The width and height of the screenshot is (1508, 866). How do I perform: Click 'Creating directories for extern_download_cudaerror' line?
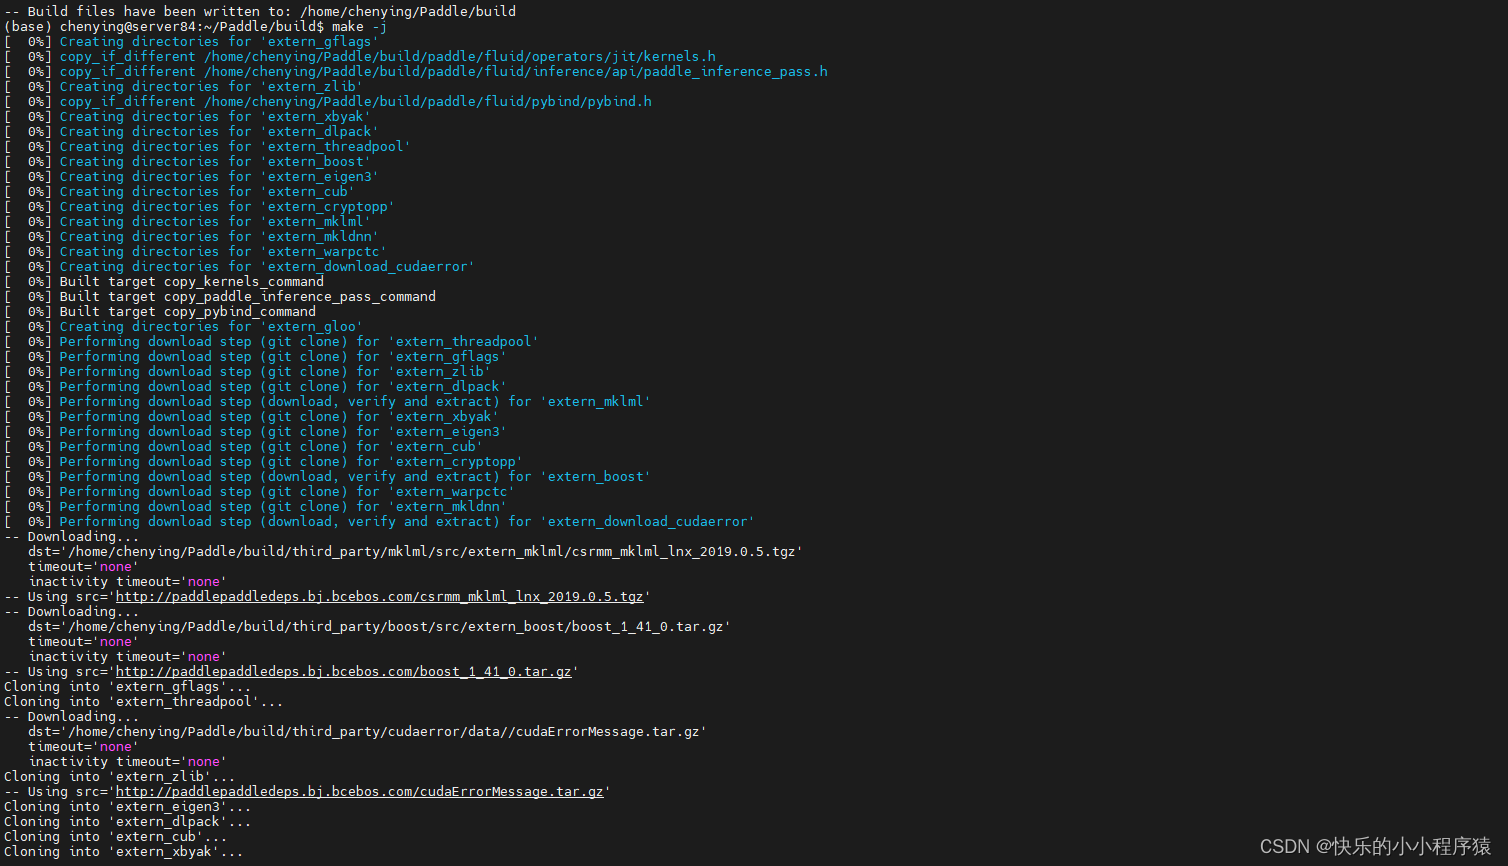pos(240,266)
